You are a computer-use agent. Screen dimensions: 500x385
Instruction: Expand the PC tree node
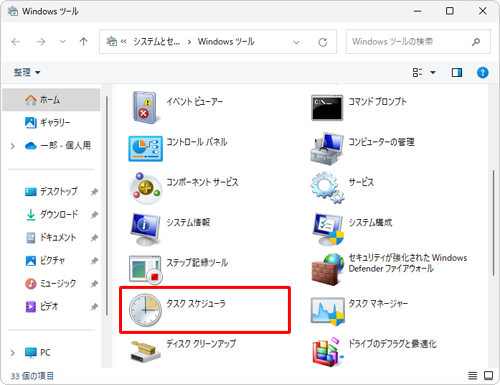(x=13, y=353)
